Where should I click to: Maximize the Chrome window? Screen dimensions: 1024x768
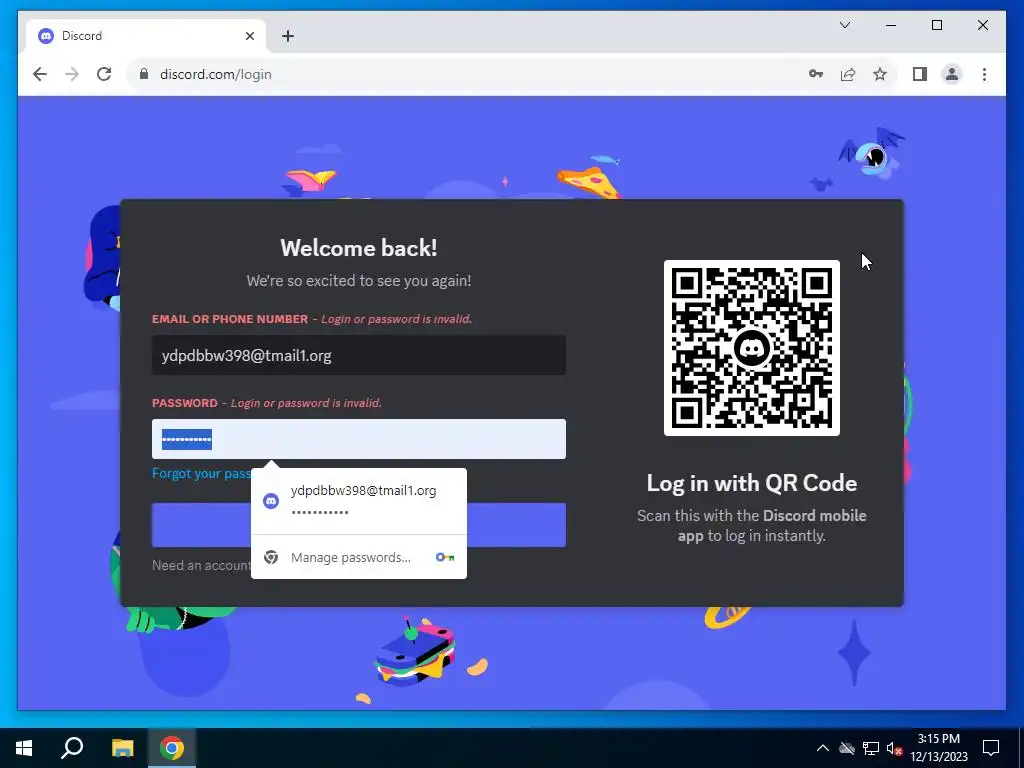(x=936, y=25)
